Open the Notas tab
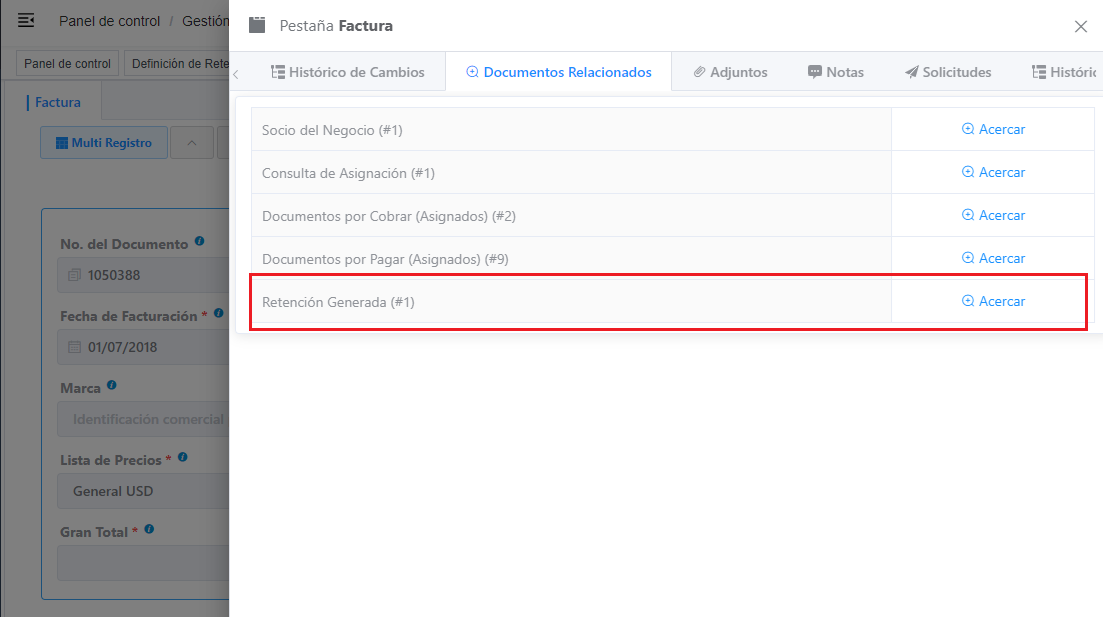1103x617 pixels. pos(836,72)
